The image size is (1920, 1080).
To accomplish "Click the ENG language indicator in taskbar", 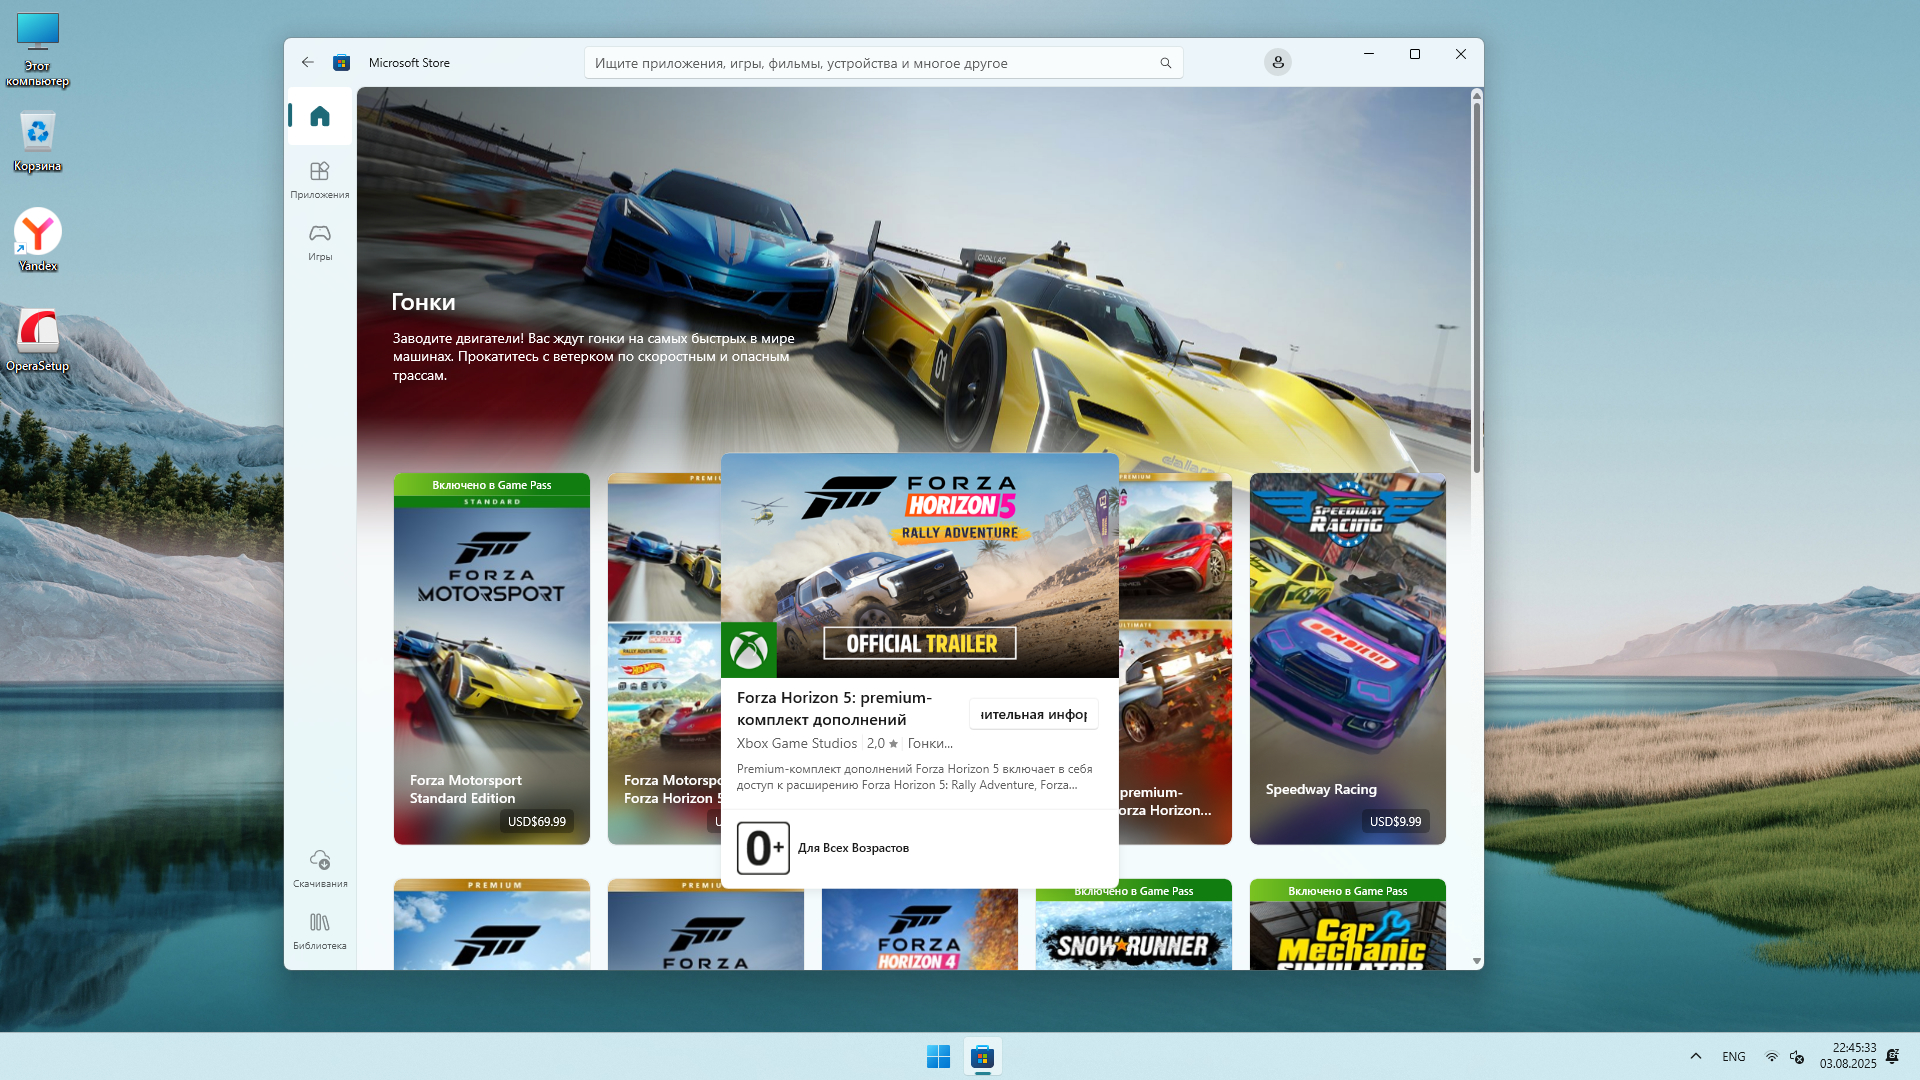I will click(x=1733, y=1056).
